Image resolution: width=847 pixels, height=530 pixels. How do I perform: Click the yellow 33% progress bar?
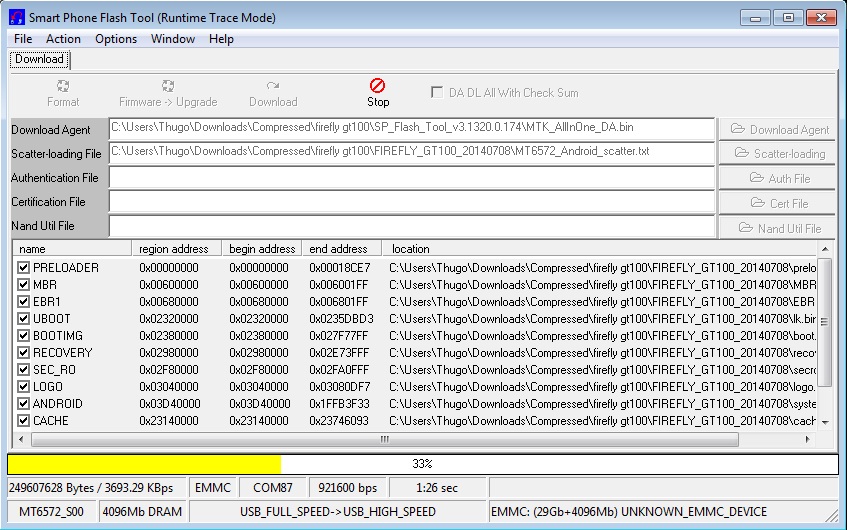423,464
